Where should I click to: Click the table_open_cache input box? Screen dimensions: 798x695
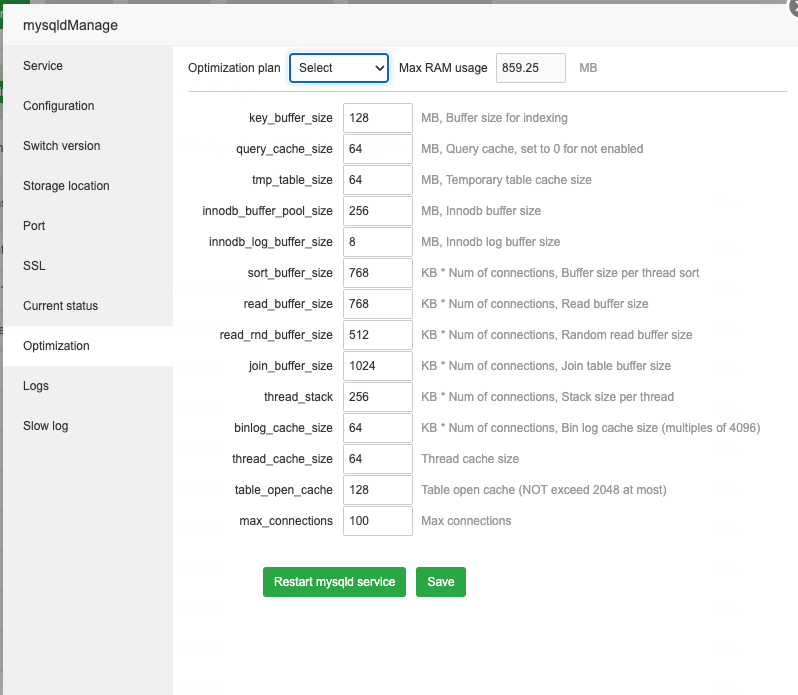(x=377, y=490)
